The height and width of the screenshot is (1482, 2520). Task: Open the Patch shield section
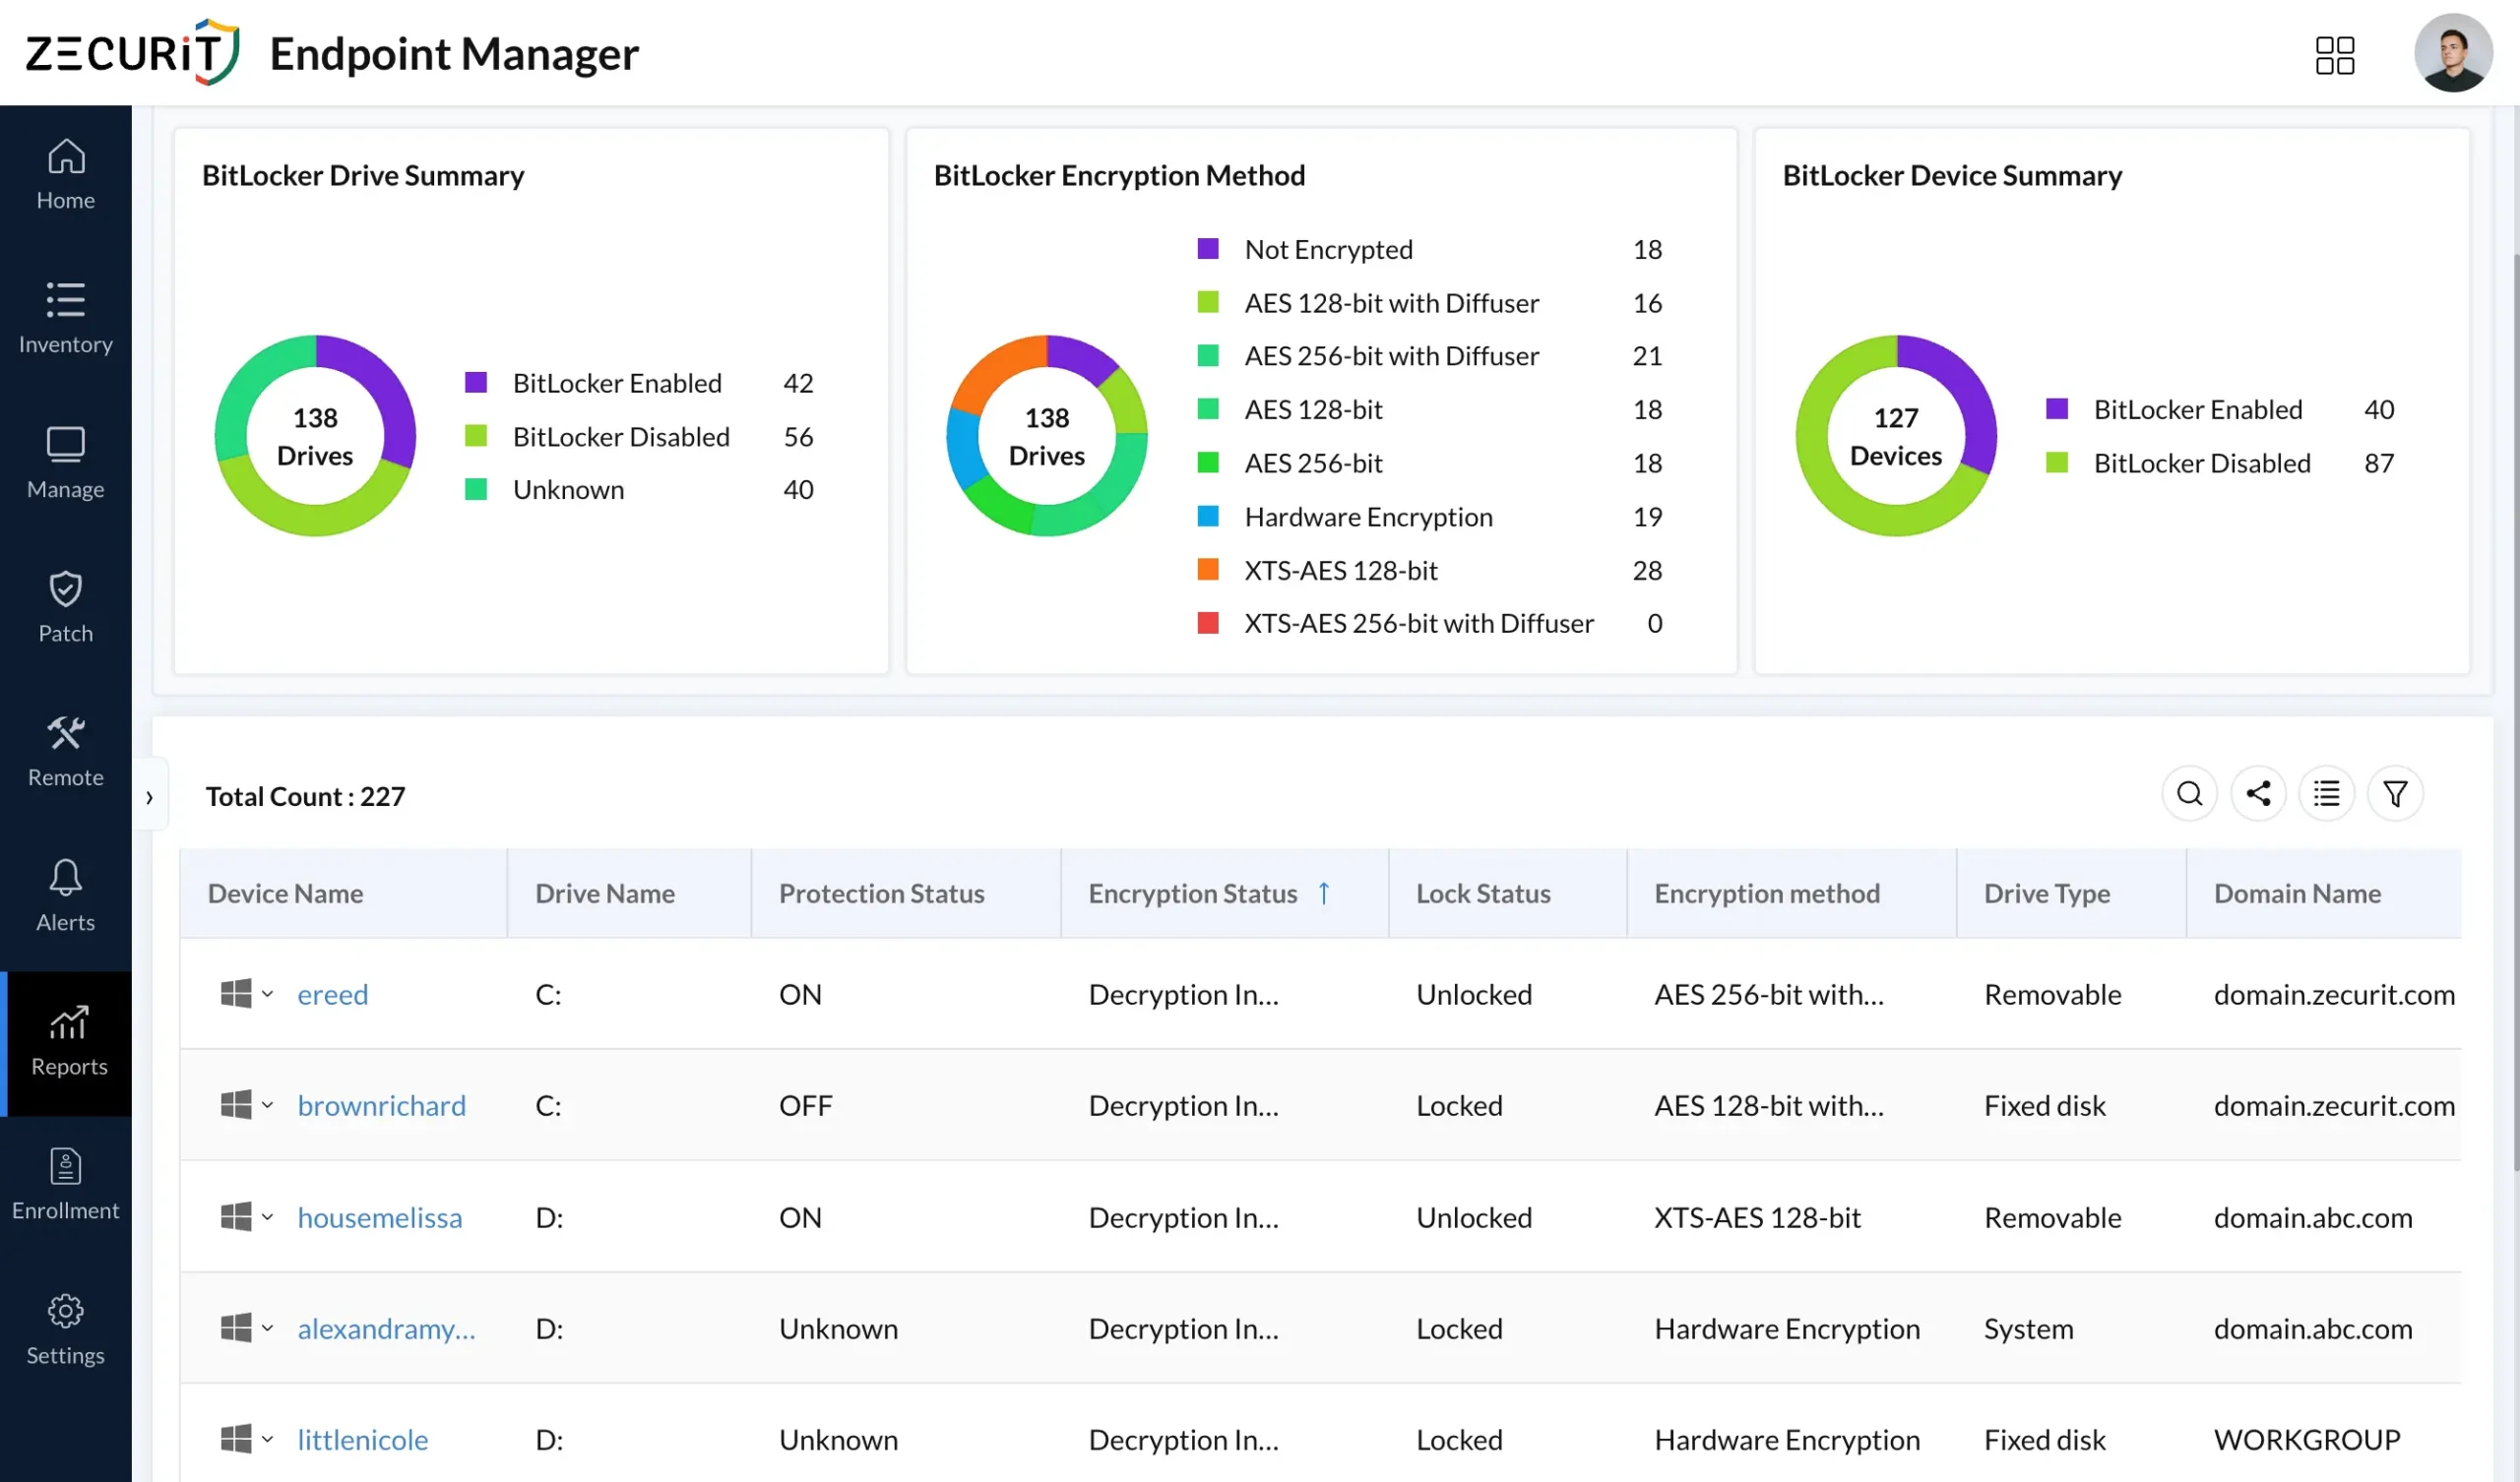coord(66,608)
